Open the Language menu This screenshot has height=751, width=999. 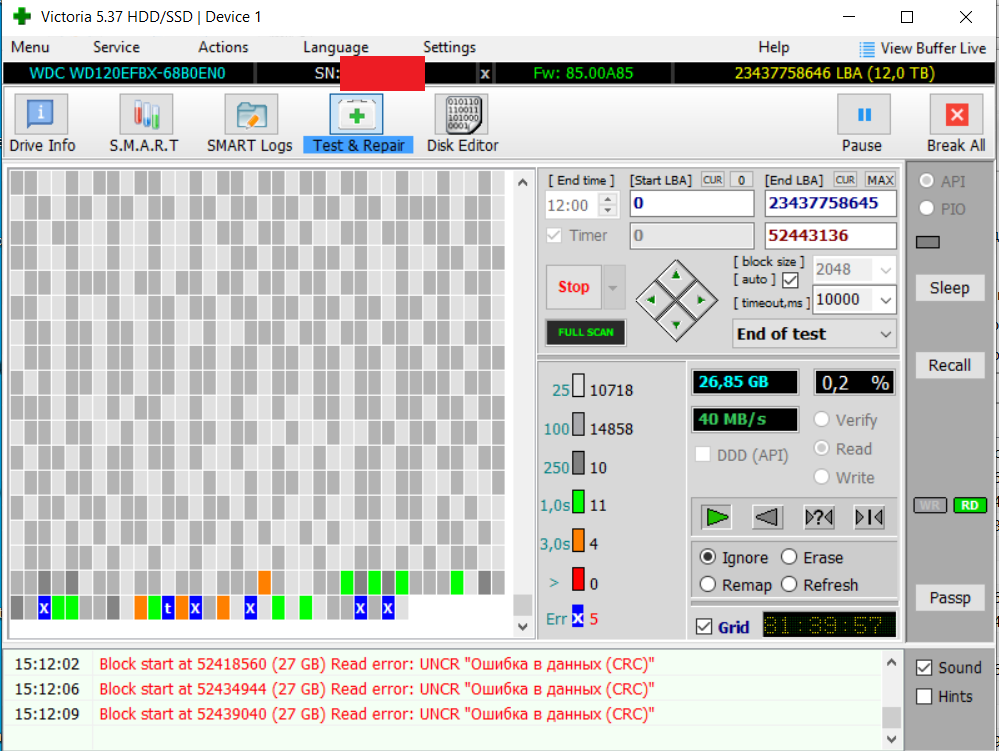(x=335, y=47)
